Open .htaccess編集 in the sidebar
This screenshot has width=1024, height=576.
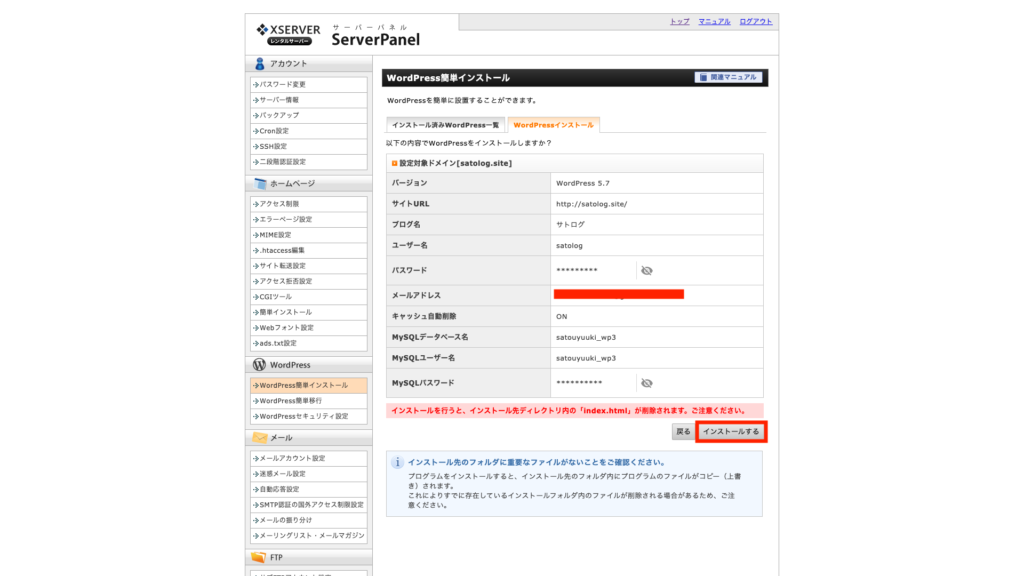[x=308, y=250]
